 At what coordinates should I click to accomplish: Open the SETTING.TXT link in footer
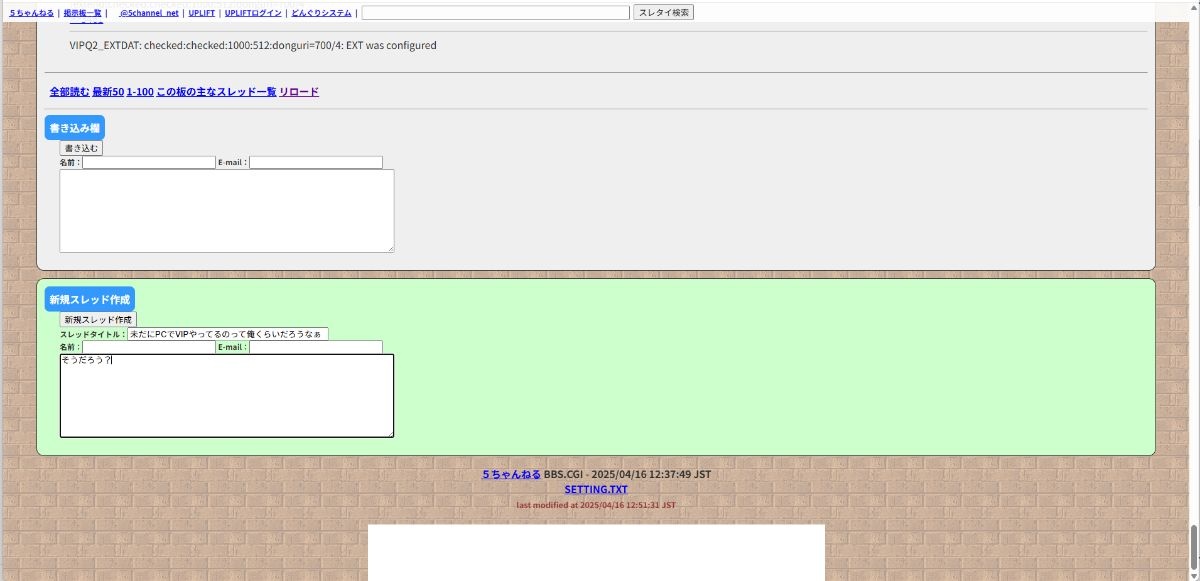(x=596, y=489)
